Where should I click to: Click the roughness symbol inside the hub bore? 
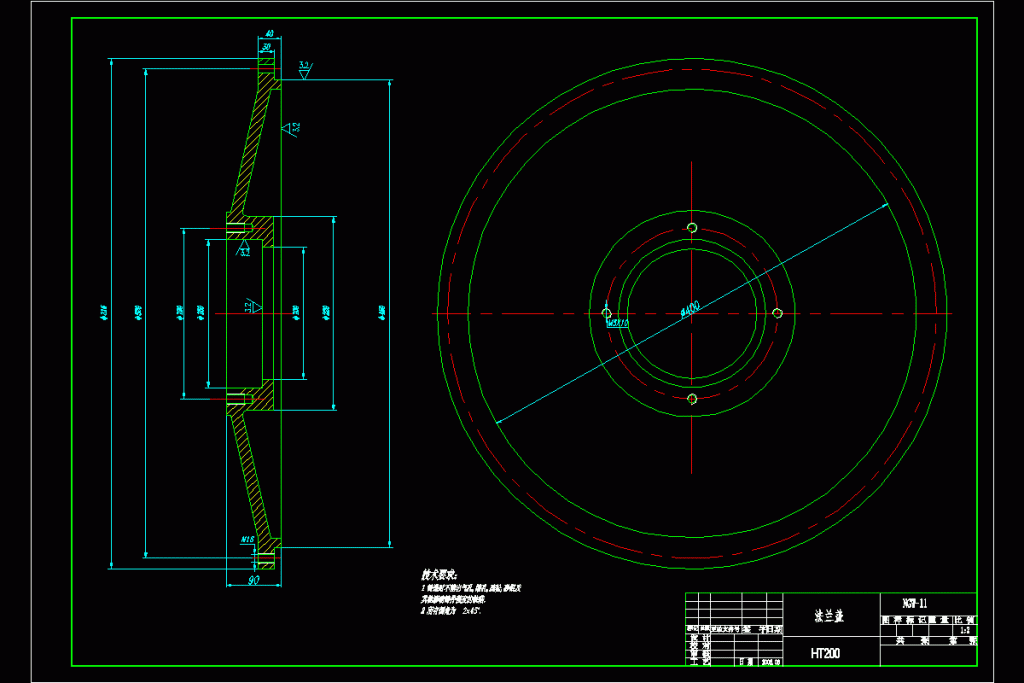253,306
